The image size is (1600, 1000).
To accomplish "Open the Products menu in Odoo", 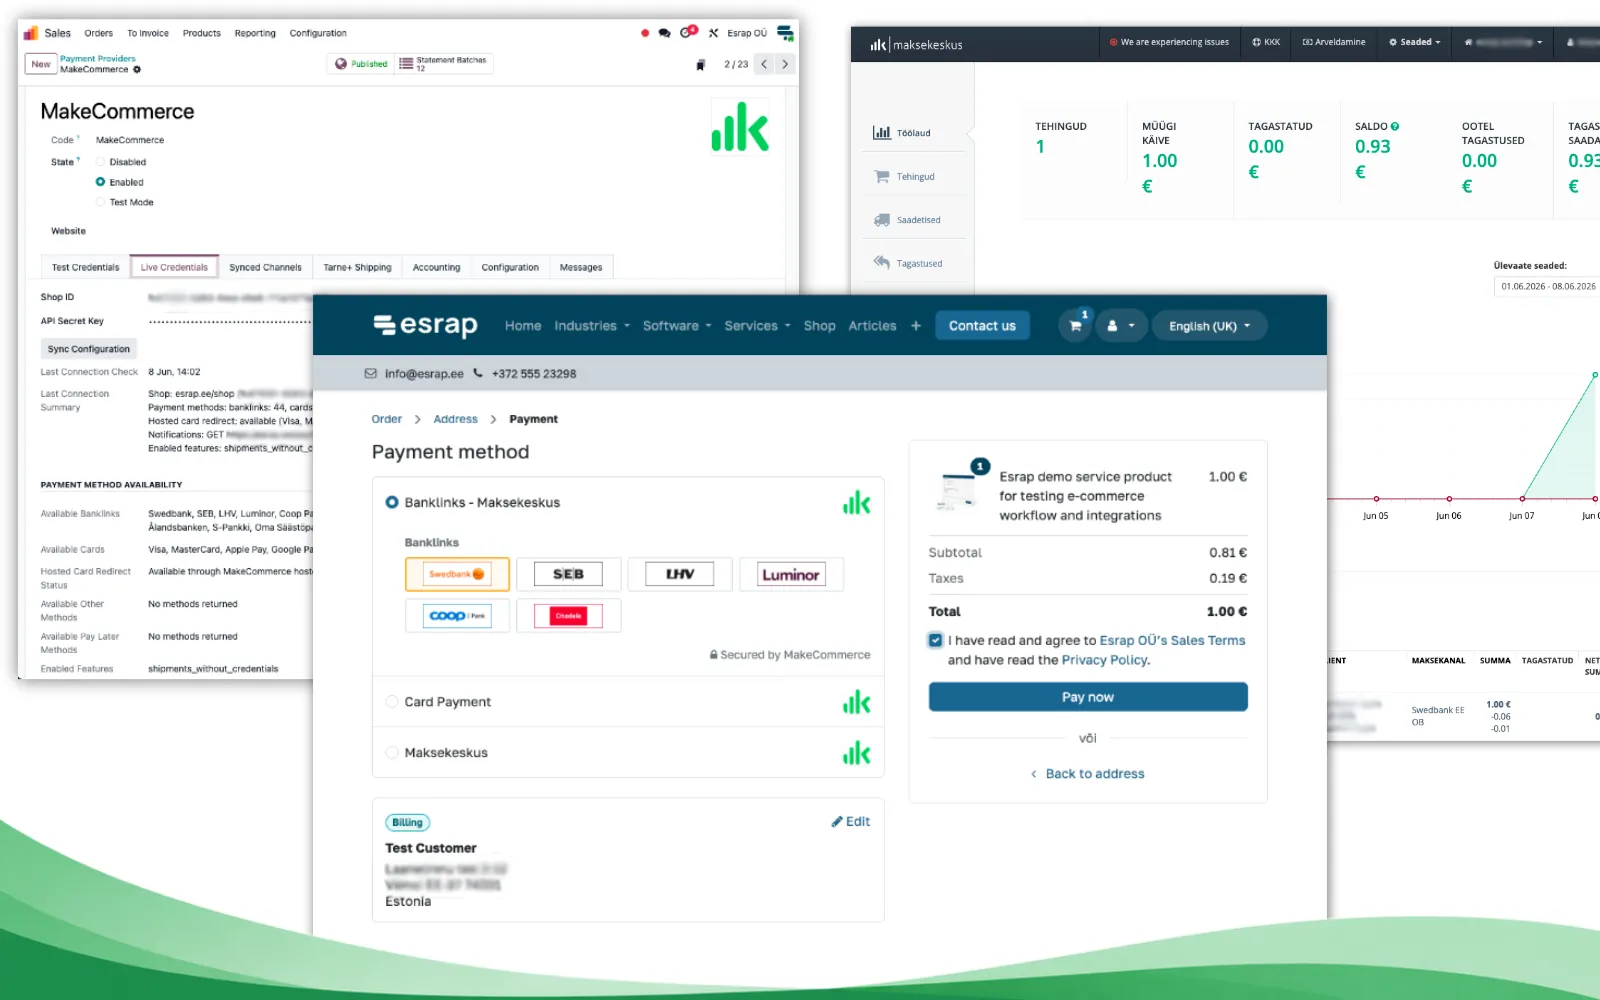I will point(202,33).
